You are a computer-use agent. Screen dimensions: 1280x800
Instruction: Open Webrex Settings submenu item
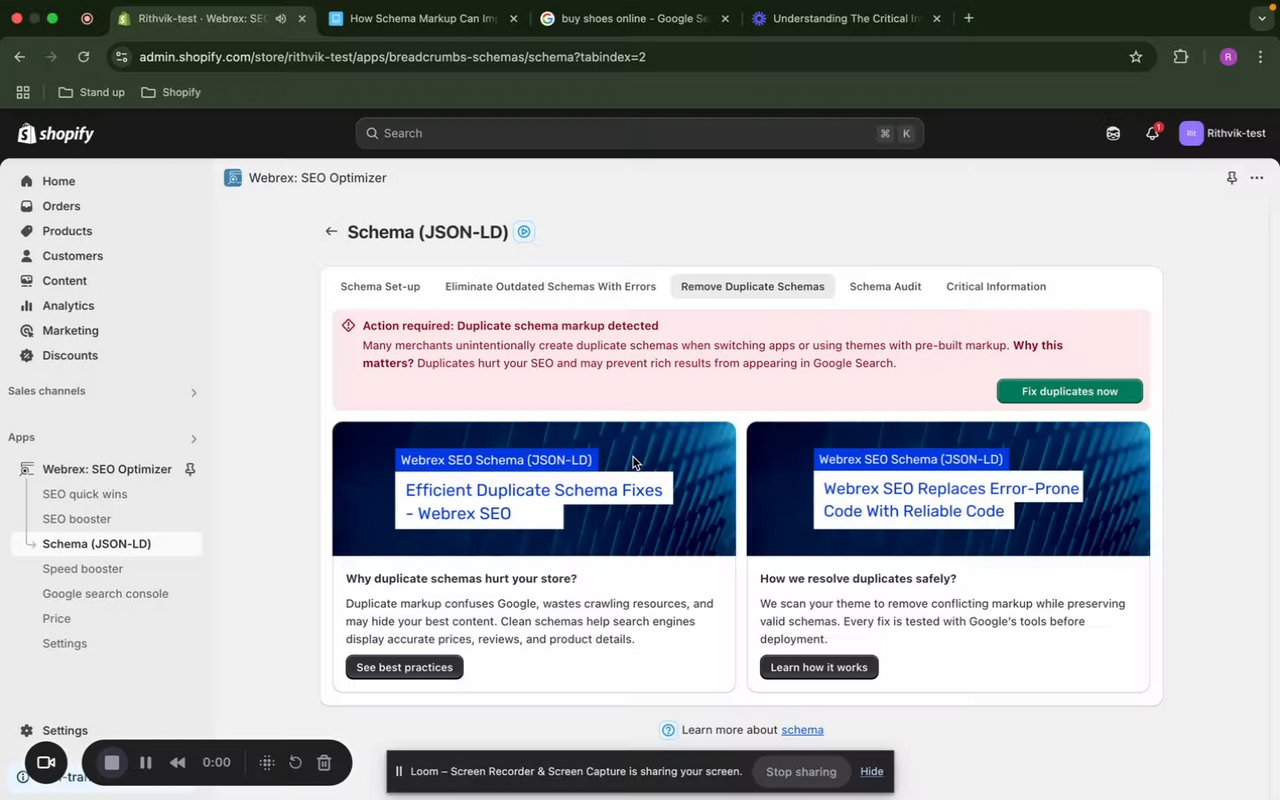click(x=65, y=644)
